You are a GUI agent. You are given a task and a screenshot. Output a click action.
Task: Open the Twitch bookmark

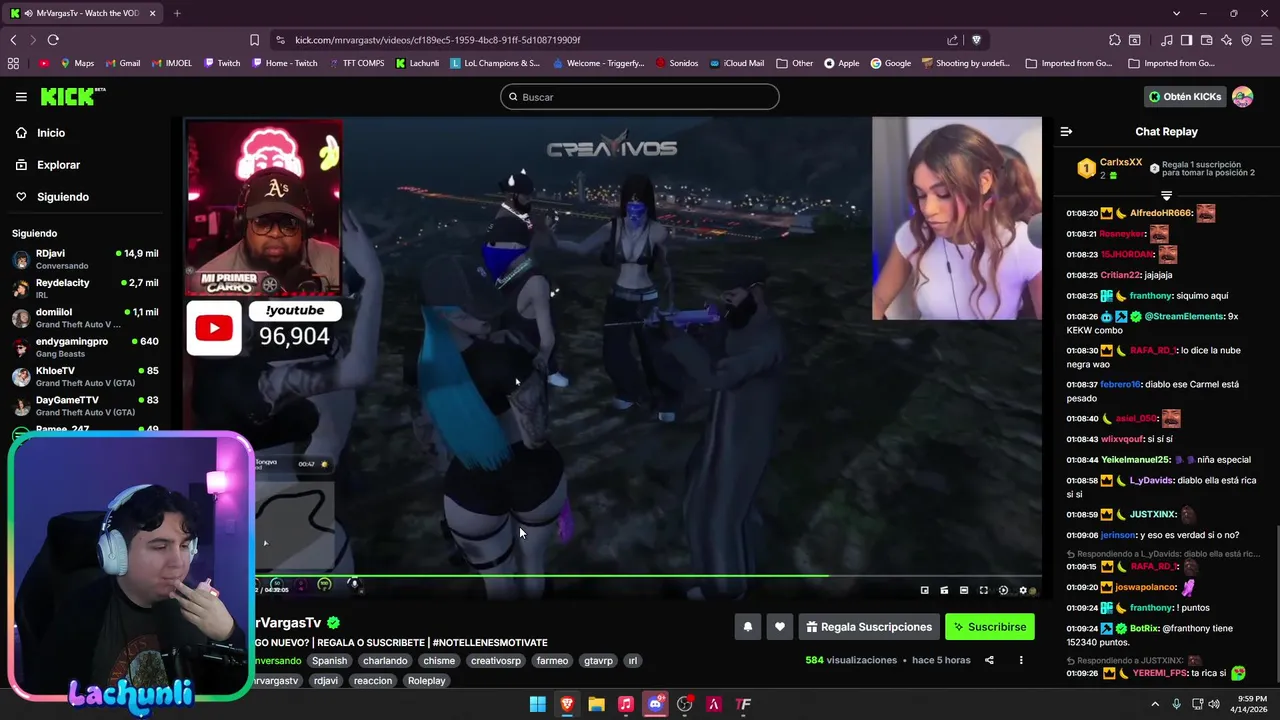pyautogui.click(x=222, y=63)
